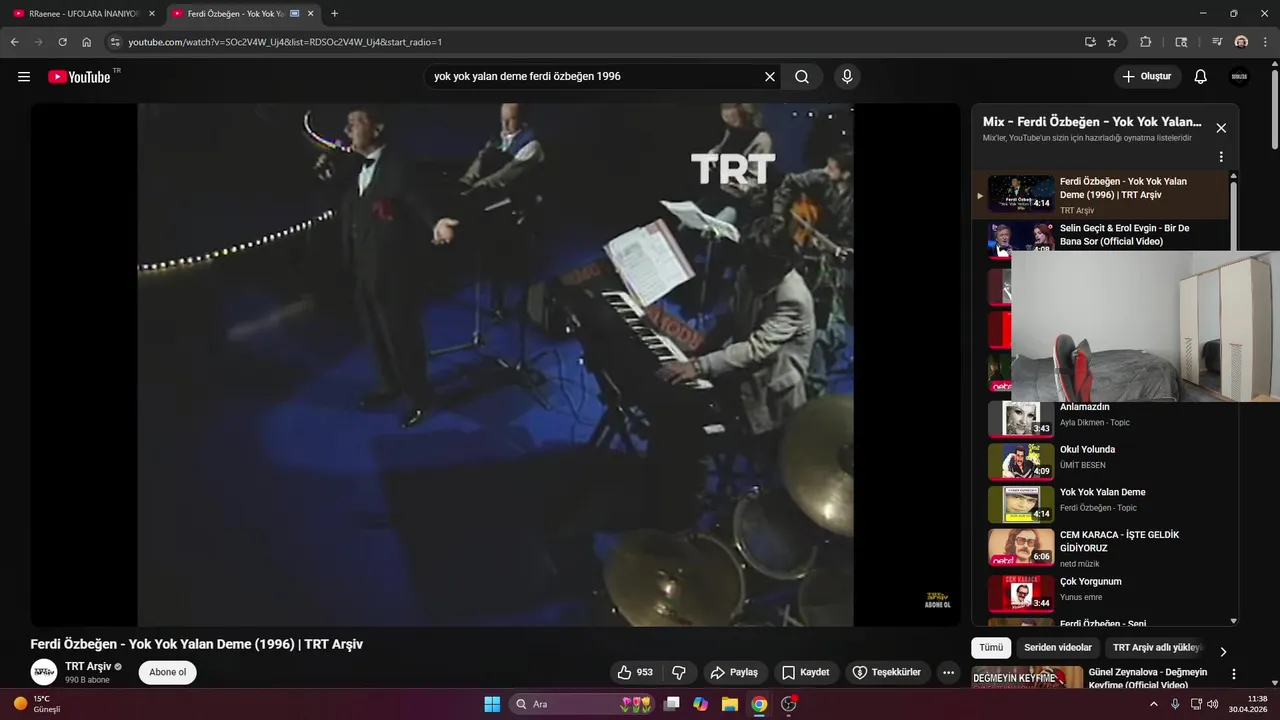Close the RRaenee browser tab
Screen dimensions: 1280x720
pos(152,14)
